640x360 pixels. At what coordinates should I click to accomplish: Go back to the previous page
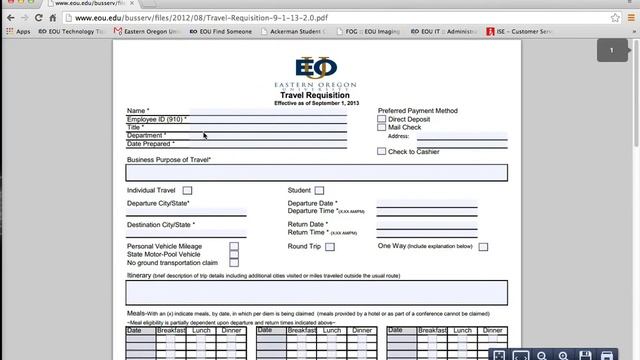pos(11,18)
